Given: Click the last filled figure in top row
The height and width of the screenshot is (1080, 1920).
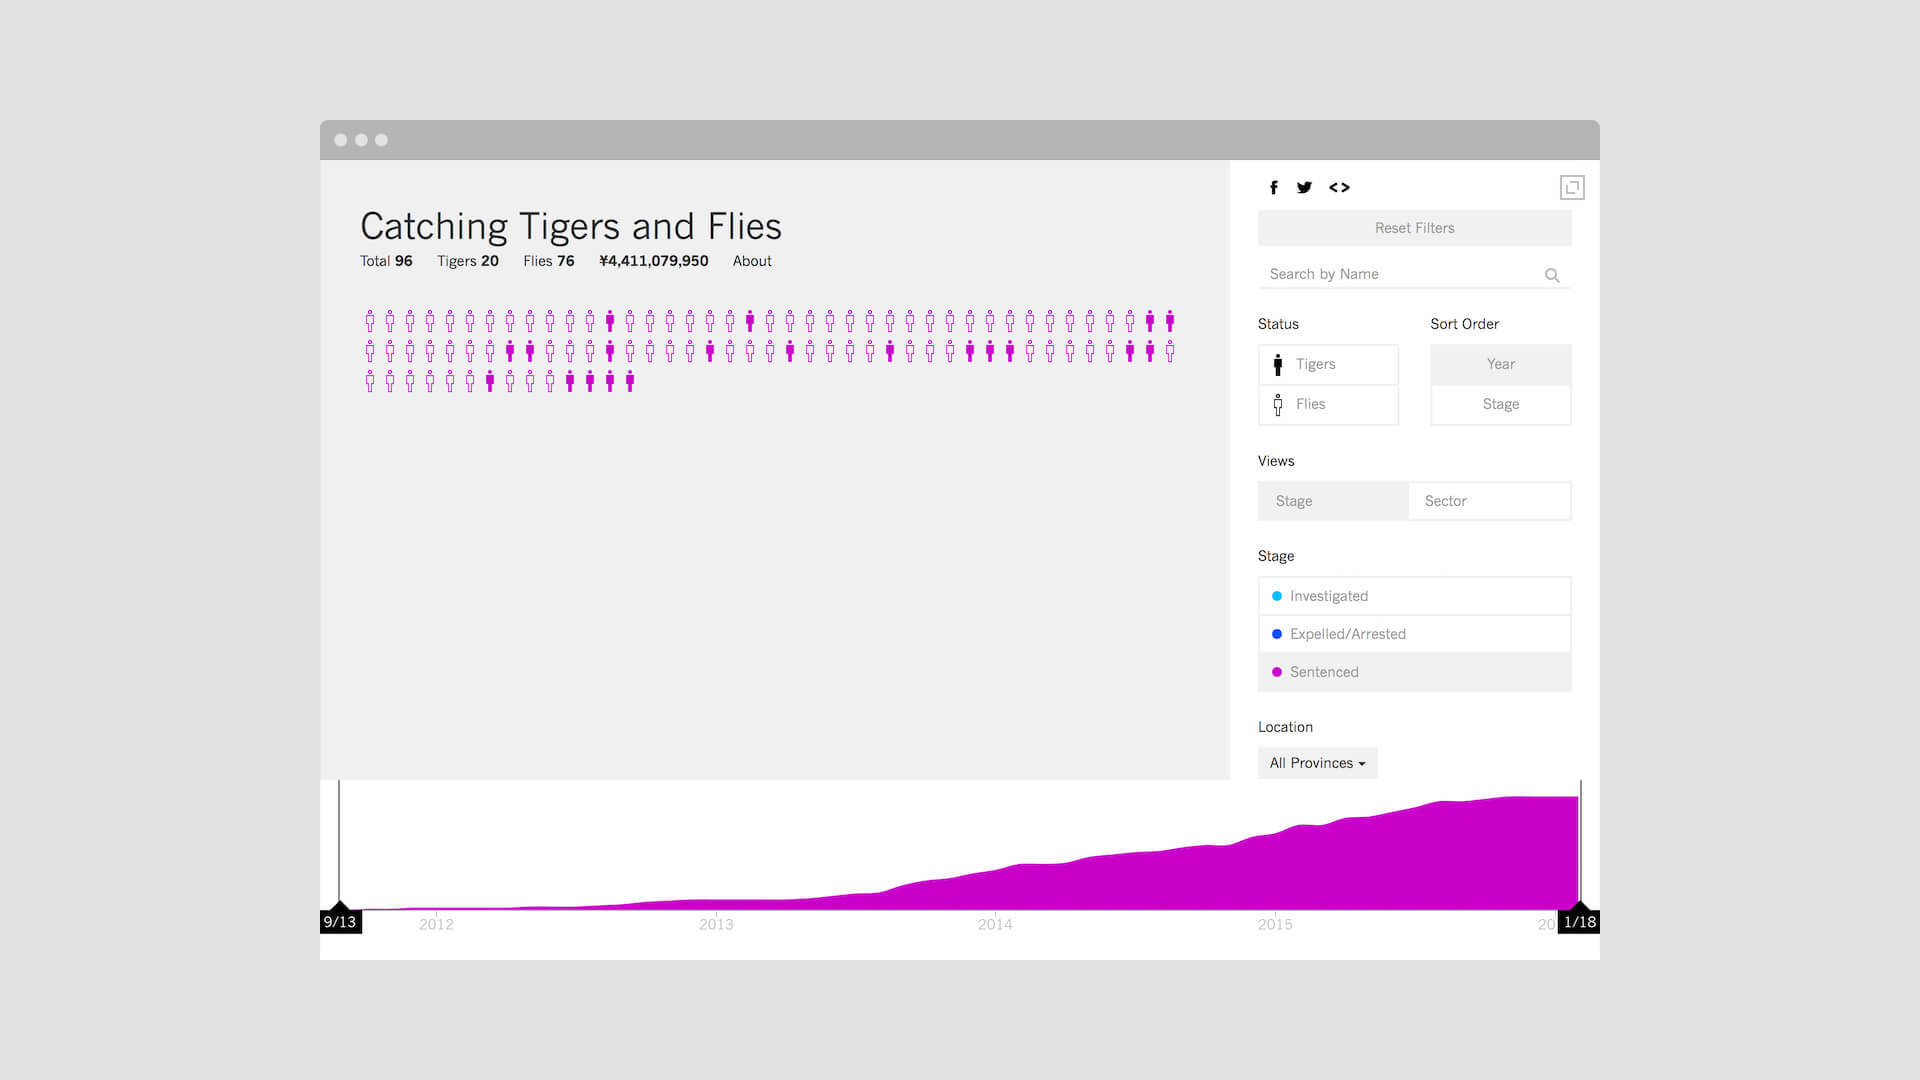Looking at the screenshot, I should point(1170,321).
